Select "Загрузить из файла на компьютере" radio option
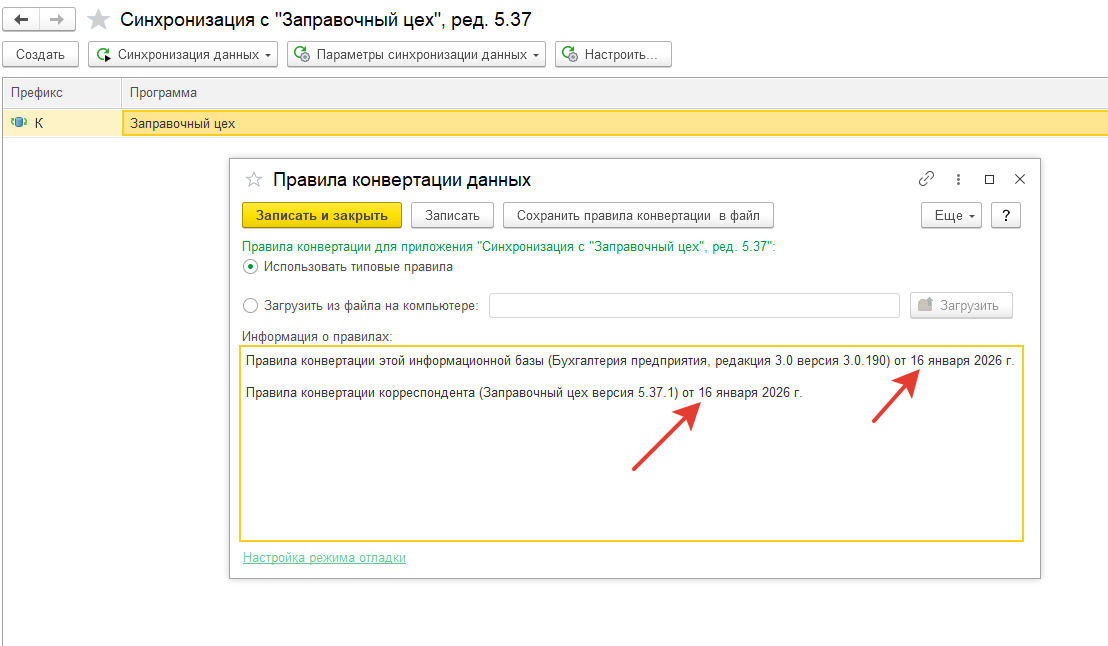Screen dimensions: 1108x646 (x=250, y=305)
